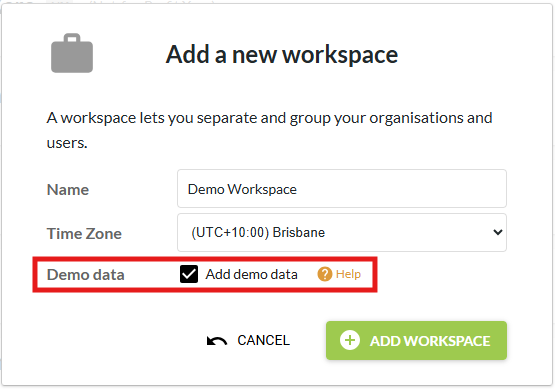Image resolution: width=555 pixels, height=389 pixels.
Task: Click the plus circle icon on Add Workspace
Action: 350,341
